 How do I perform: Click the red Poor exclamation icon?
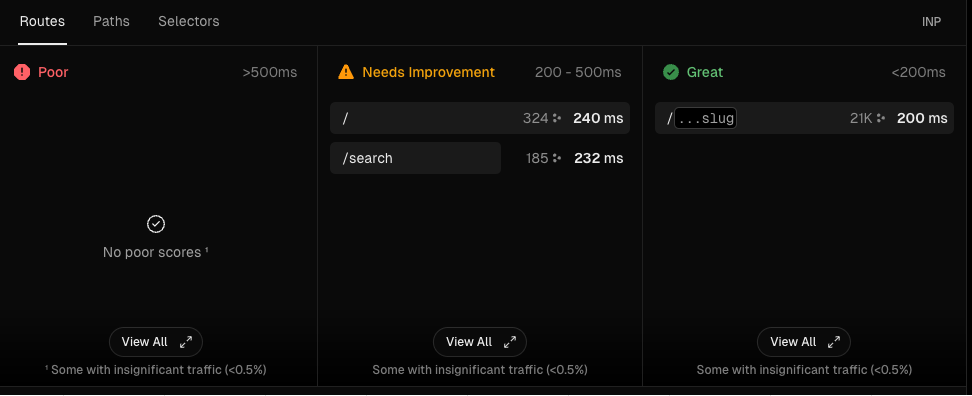22,73
